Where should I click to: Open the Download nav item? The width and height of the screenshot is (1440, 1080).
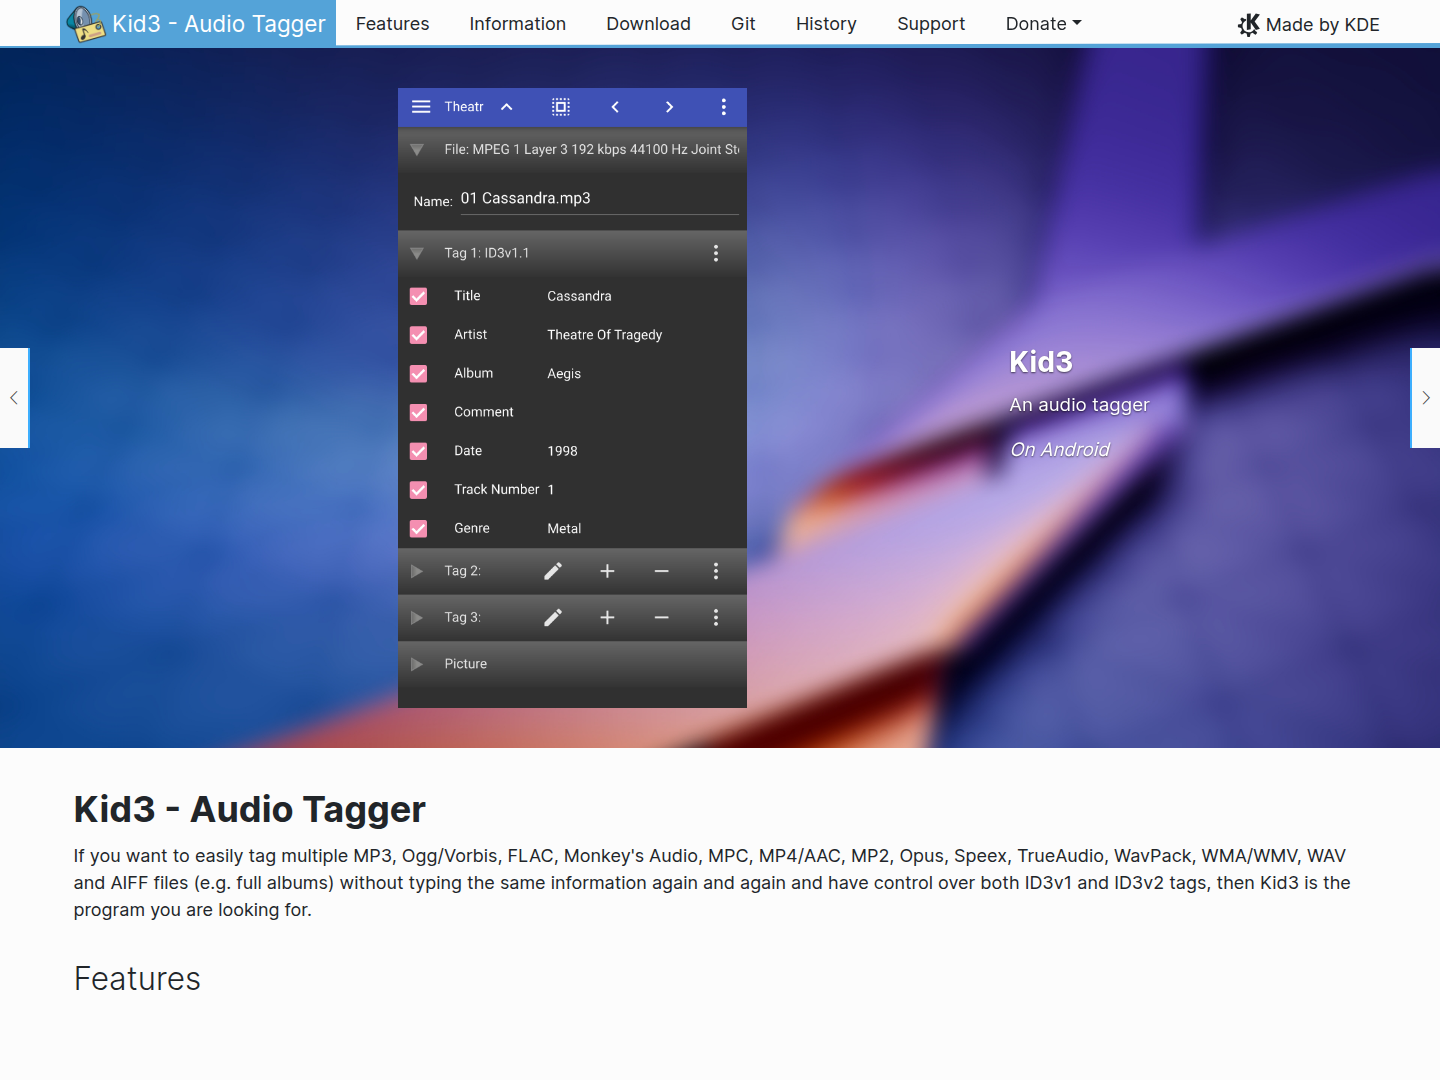pyautogui.click(x=648, y=24)
